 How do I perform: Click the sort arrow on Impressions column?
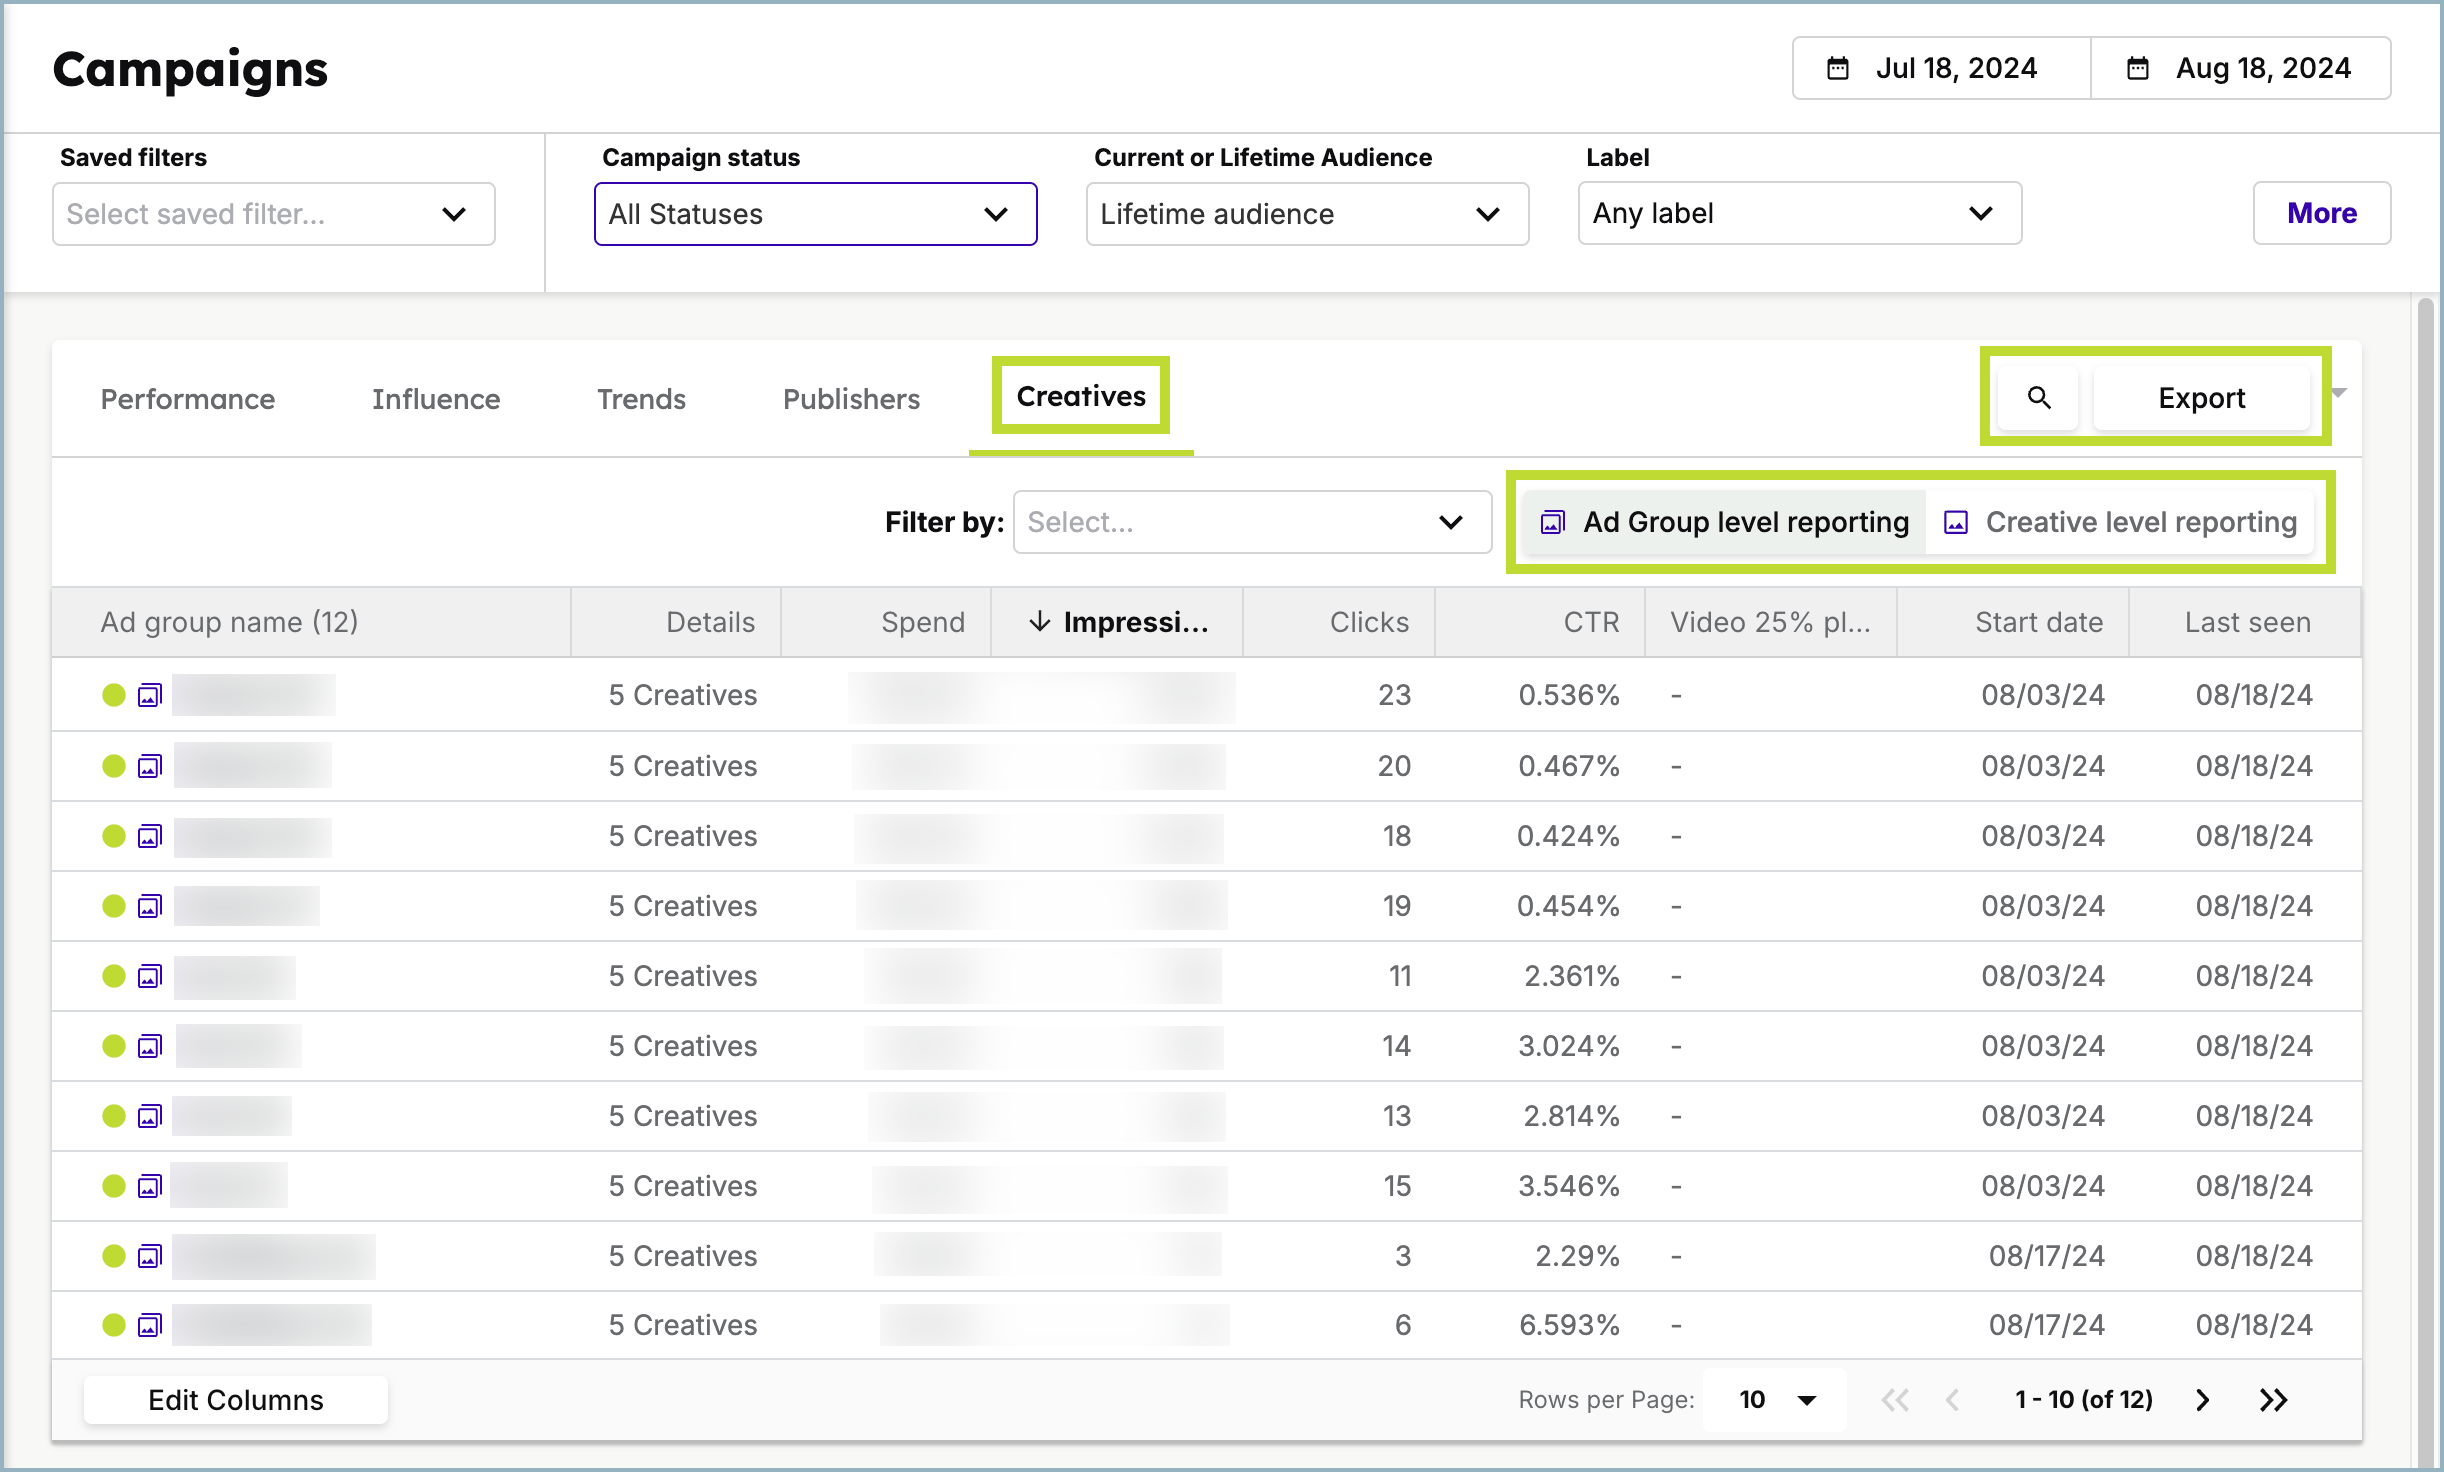point(1039,622)
